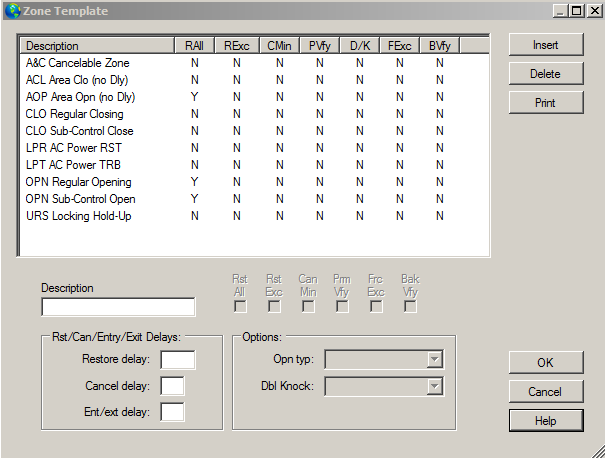Screen dimensions: 605x458
Task: Select the URS Locking Hold-Up row
Action: 255,216
